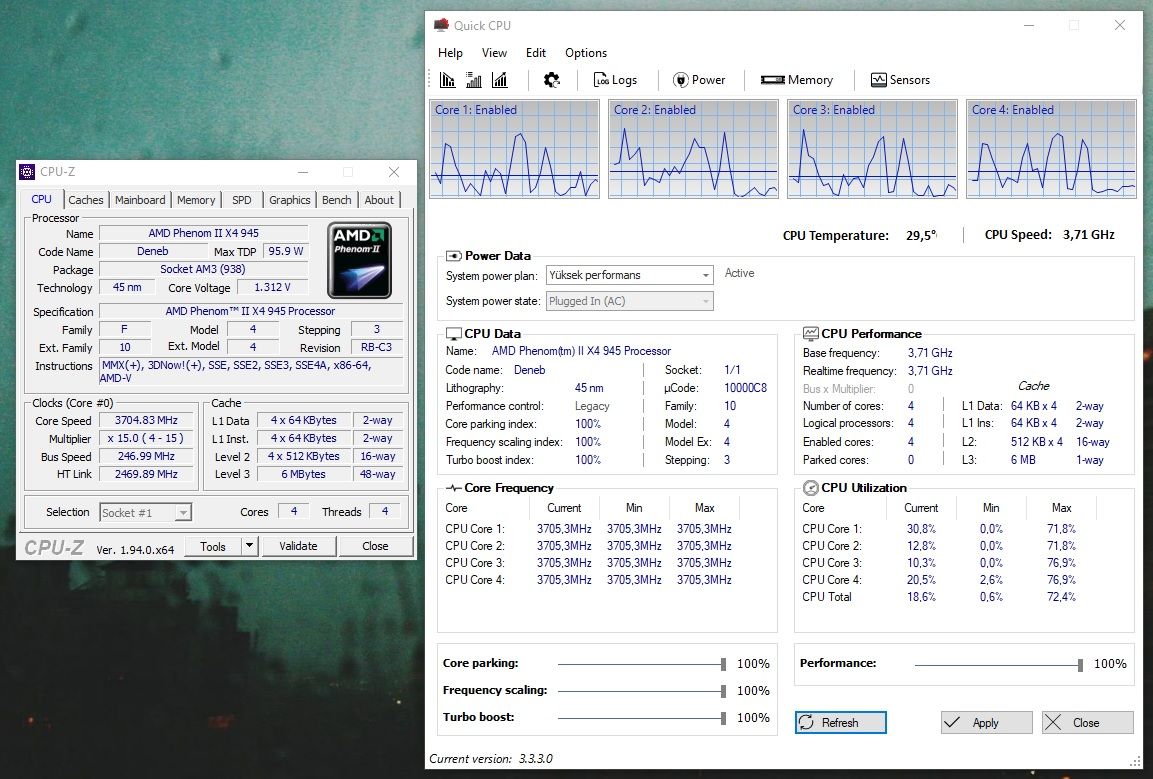This screenshot has width=1153, height=779.
Task: Click the descending bar chart toolbar icon
Action: point(447,79)
